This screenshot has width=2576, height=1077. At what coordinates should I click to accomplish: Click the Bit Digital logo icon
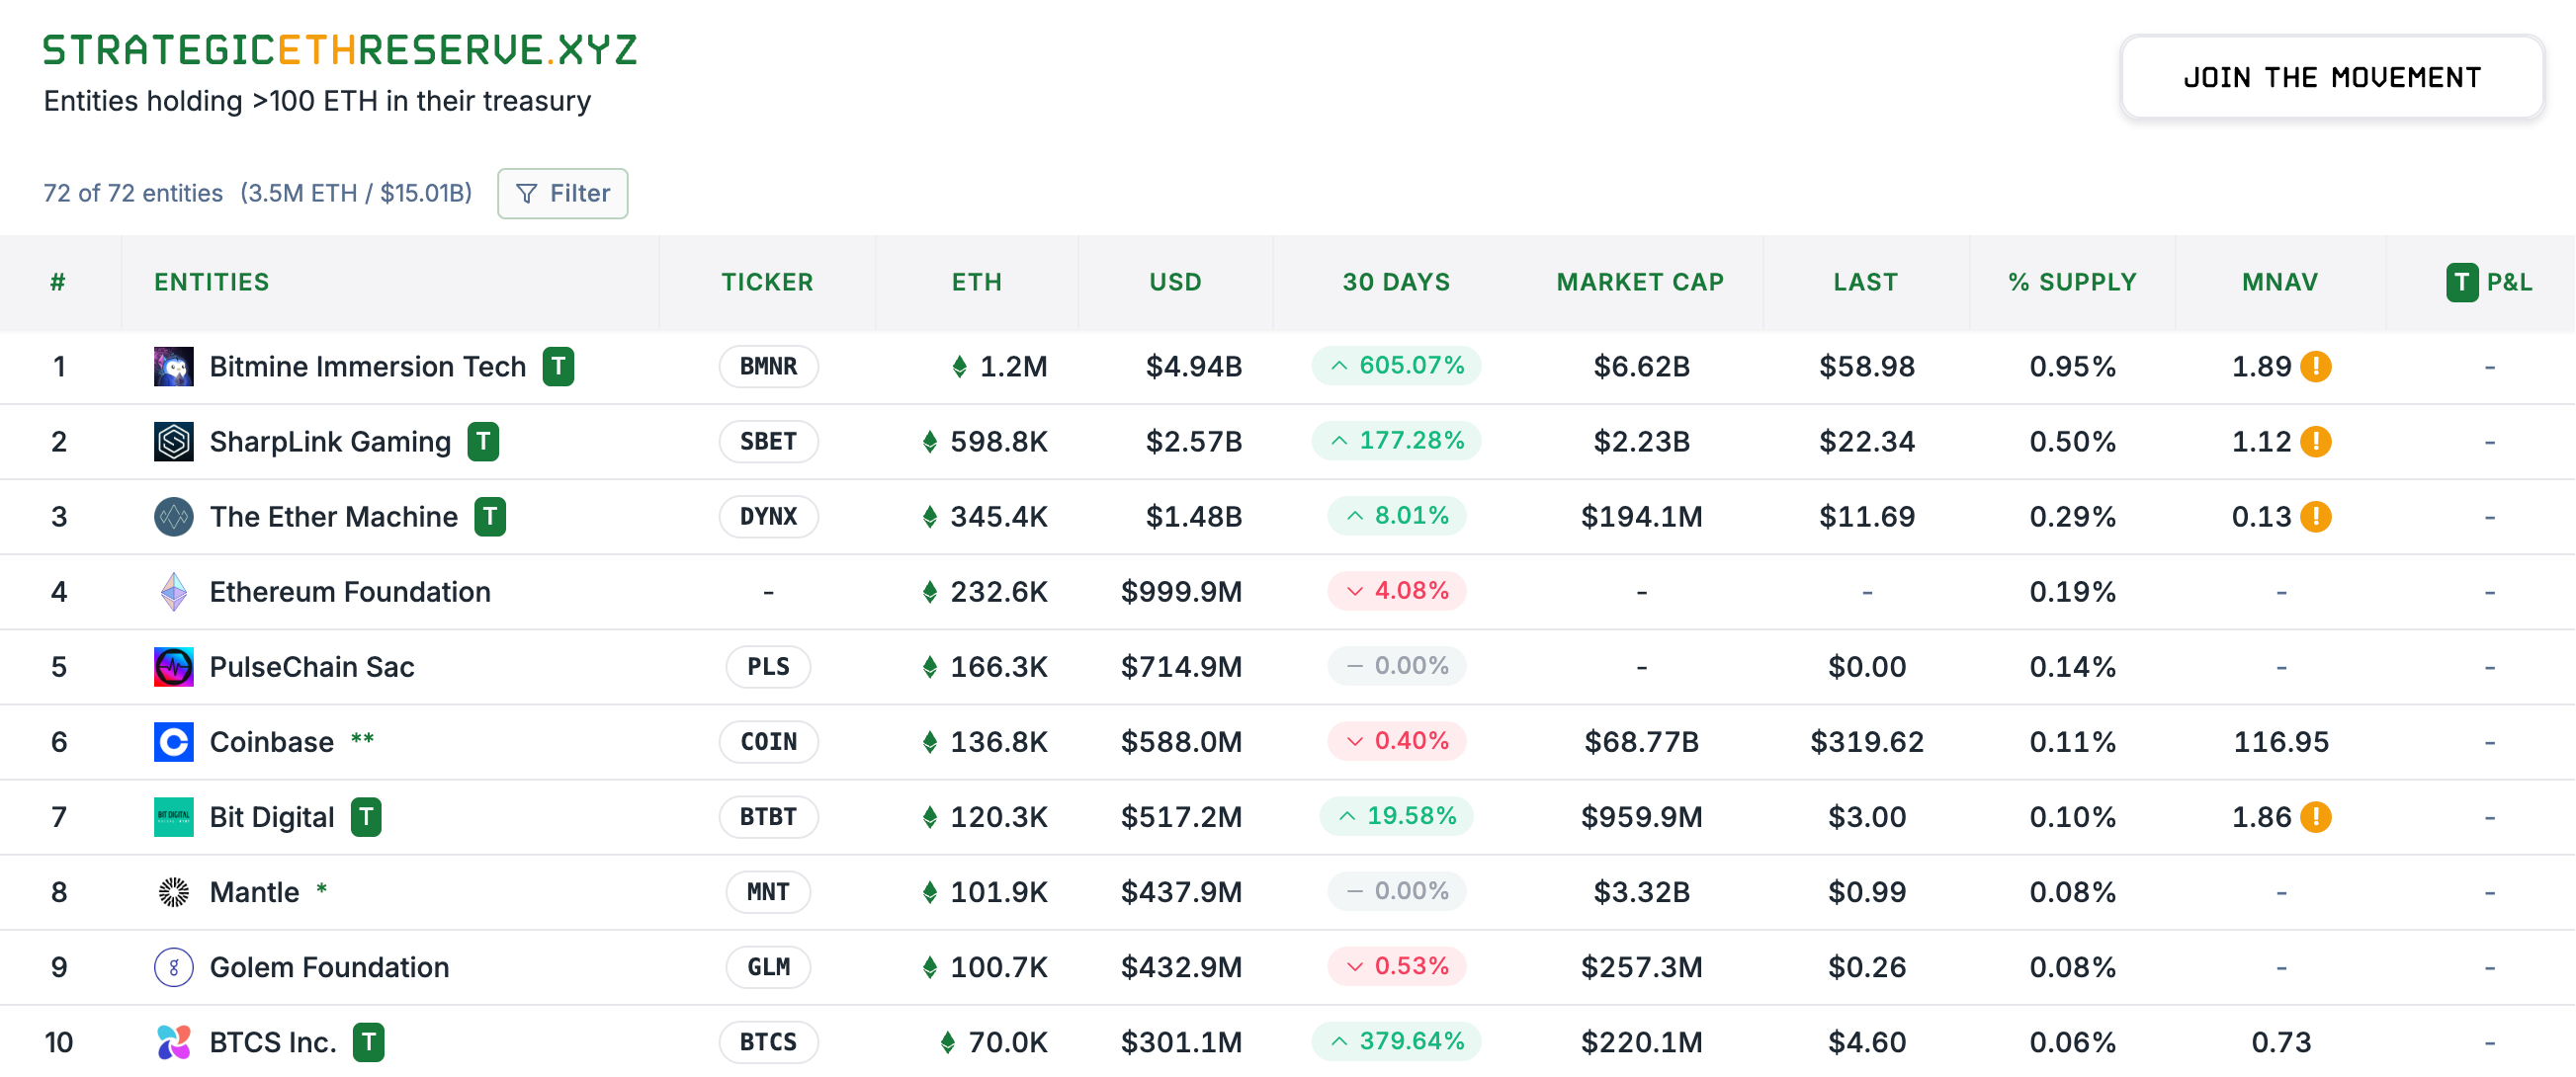pos(173,816)
